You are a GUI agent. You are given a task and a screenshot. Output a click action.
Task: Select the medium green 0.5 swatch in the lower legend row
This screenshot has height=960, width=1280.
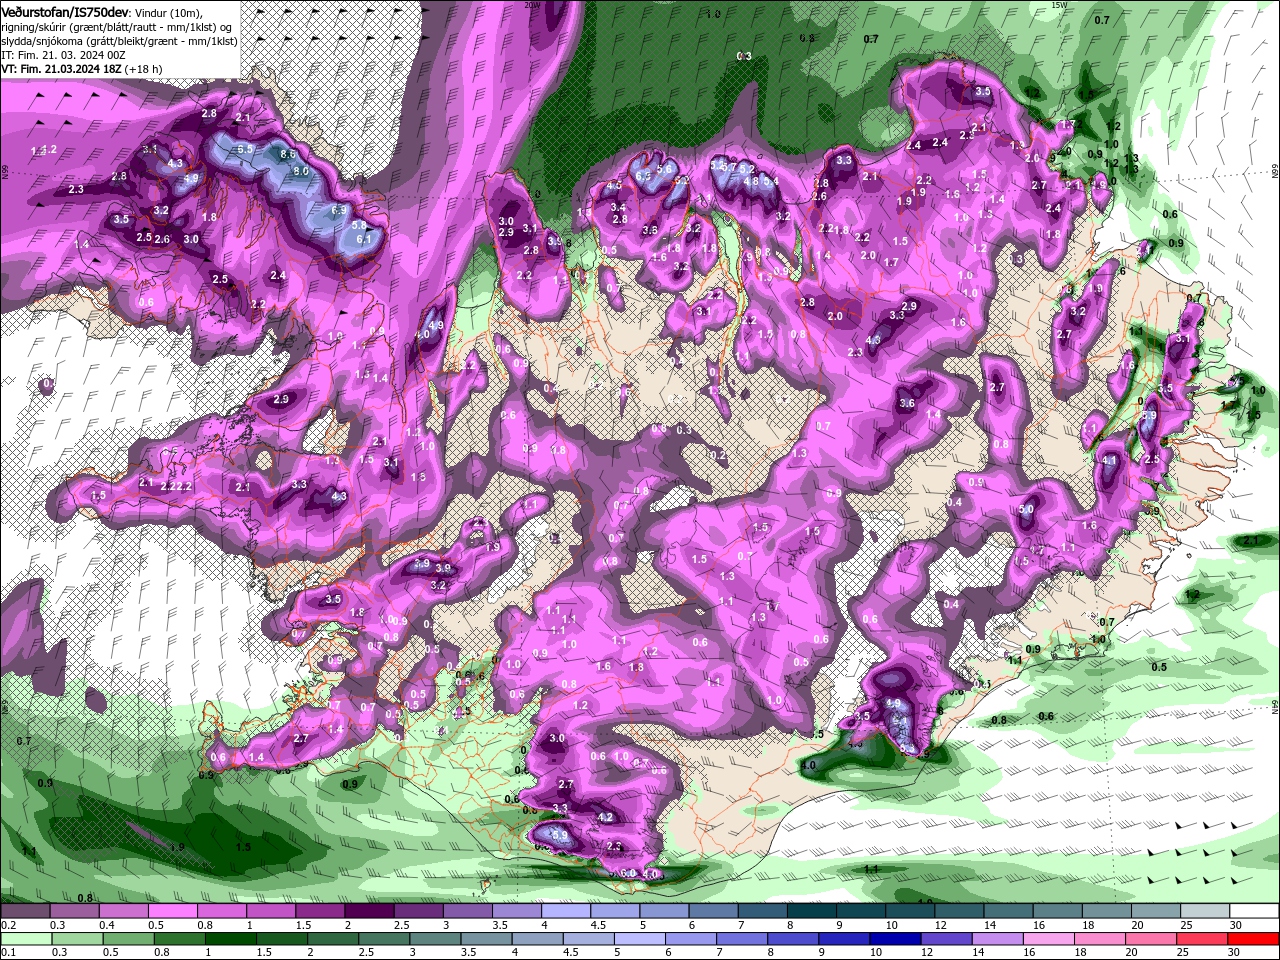pyautogui.click(x=127, y=938)
